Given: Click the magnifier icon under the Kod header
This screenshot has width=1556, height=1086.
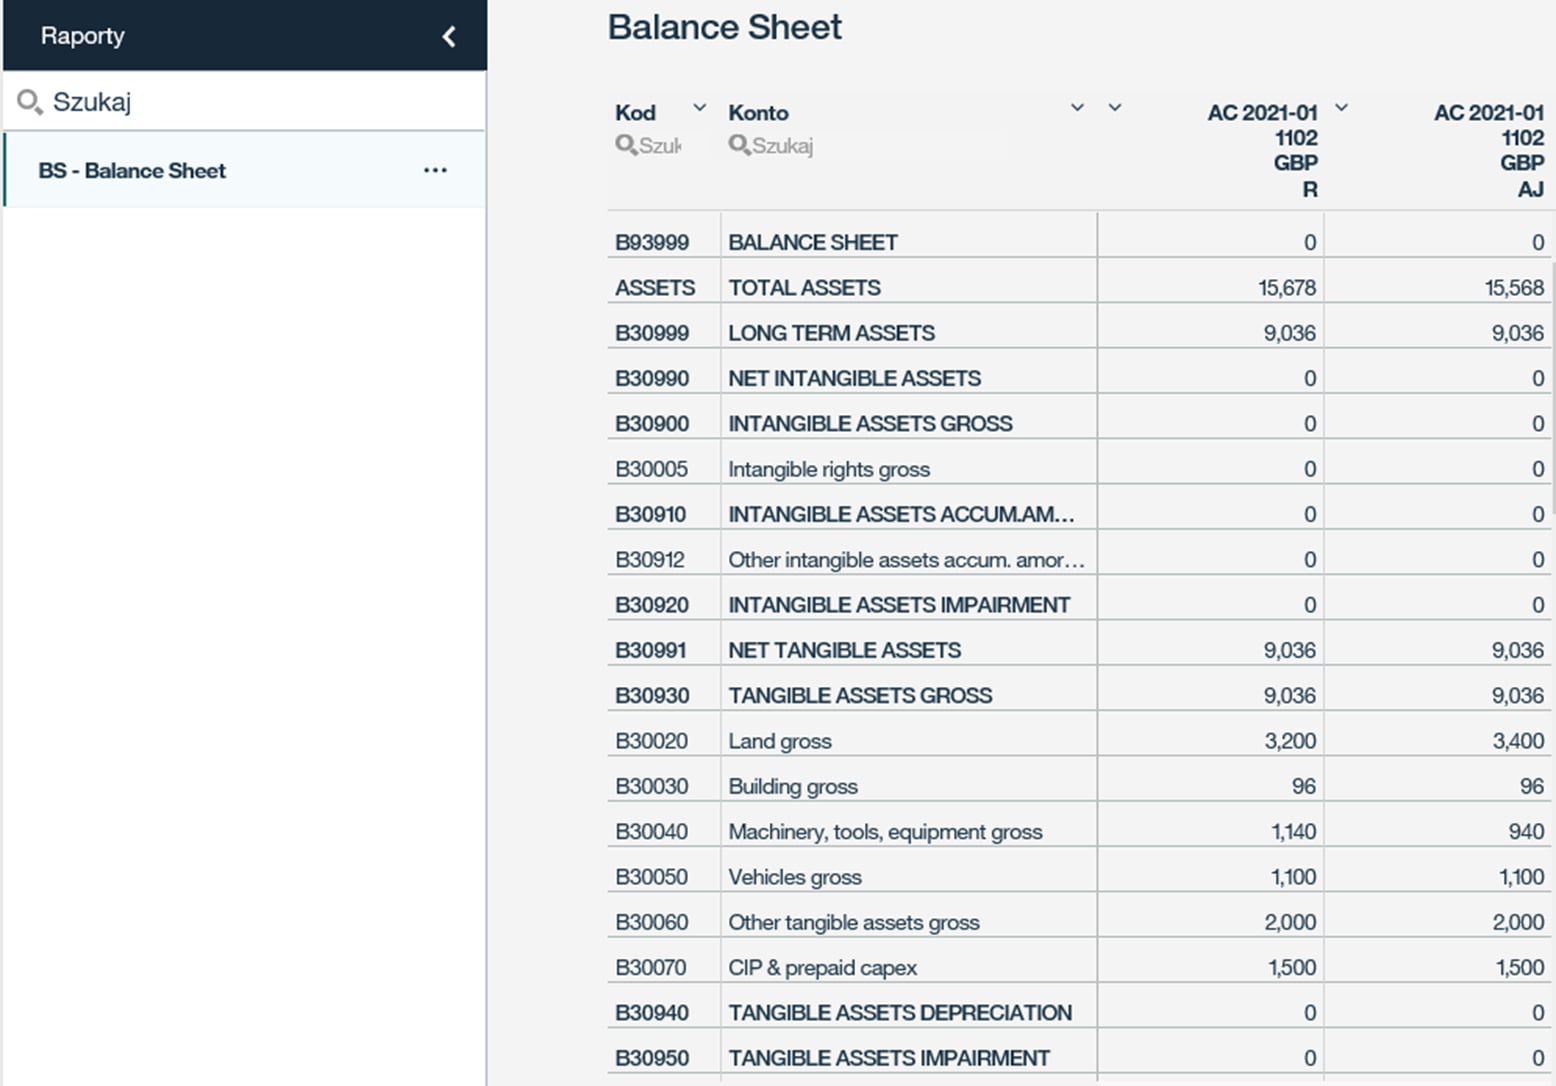Looking at the screenshot, I should click(x=626, y=146).
